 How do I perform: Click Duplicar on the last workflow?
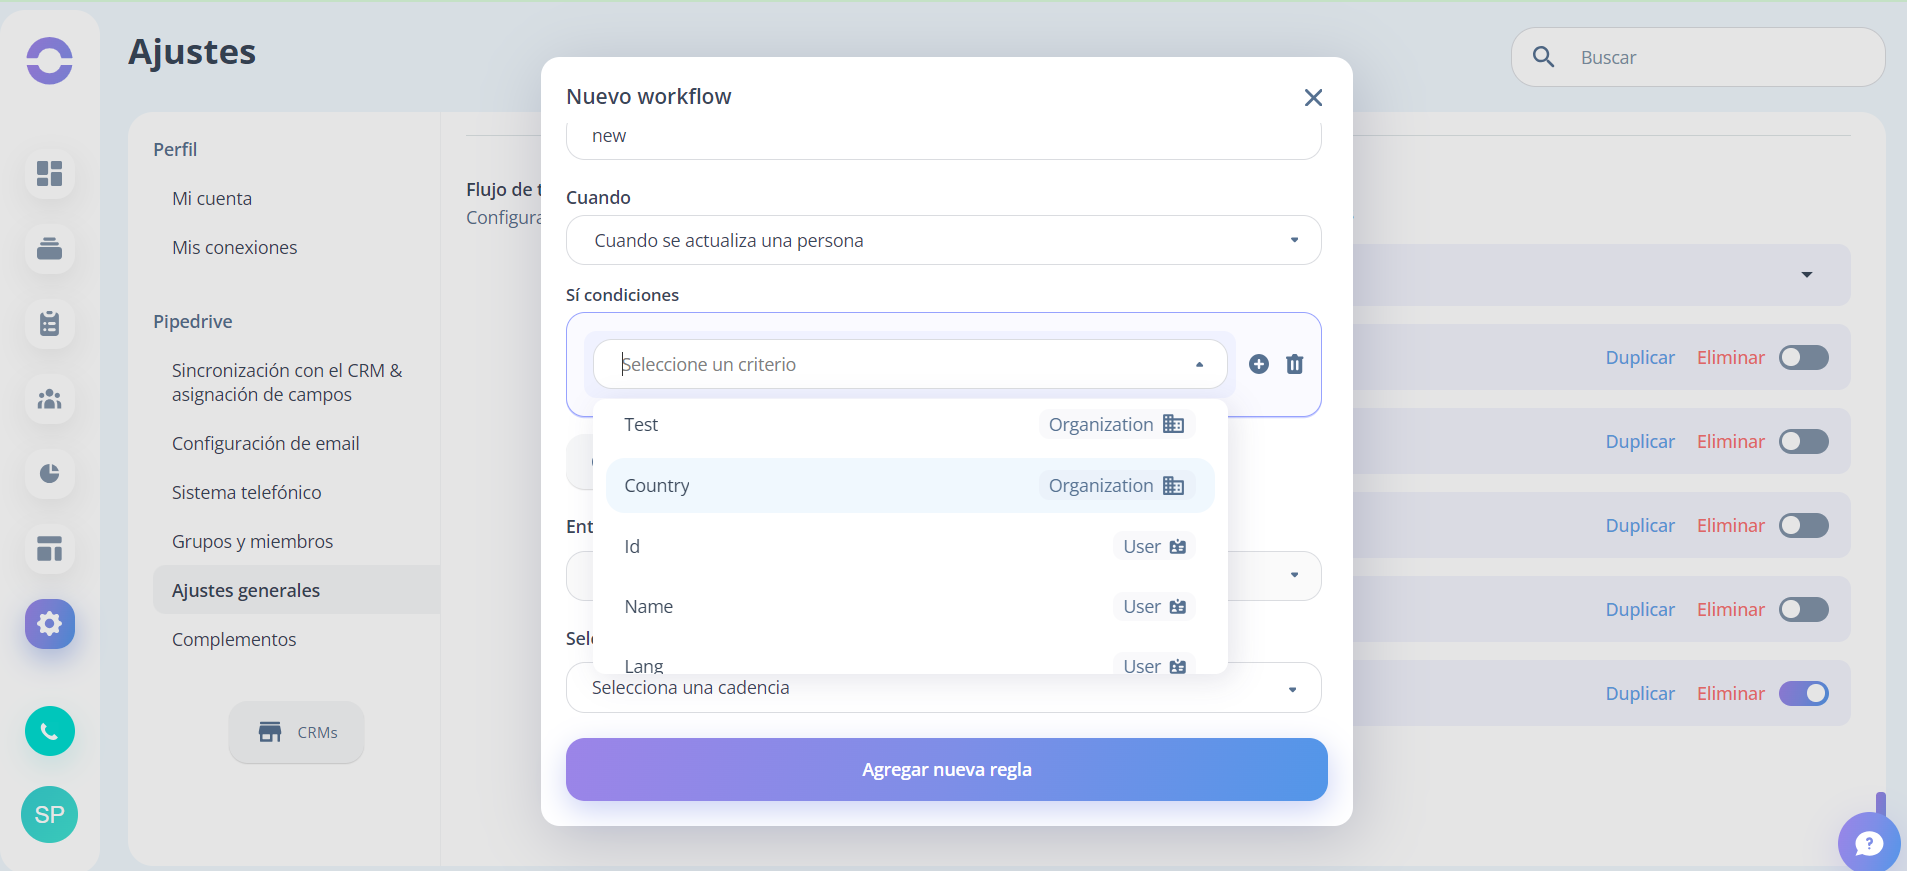point(1640,693)
